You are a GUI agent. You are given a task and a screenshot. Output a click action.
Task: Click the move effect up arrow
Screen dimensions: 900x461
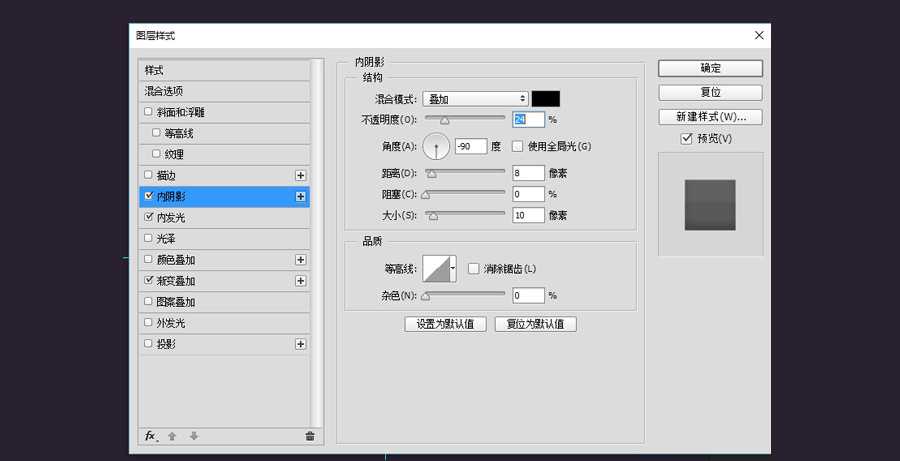[173, 436]
